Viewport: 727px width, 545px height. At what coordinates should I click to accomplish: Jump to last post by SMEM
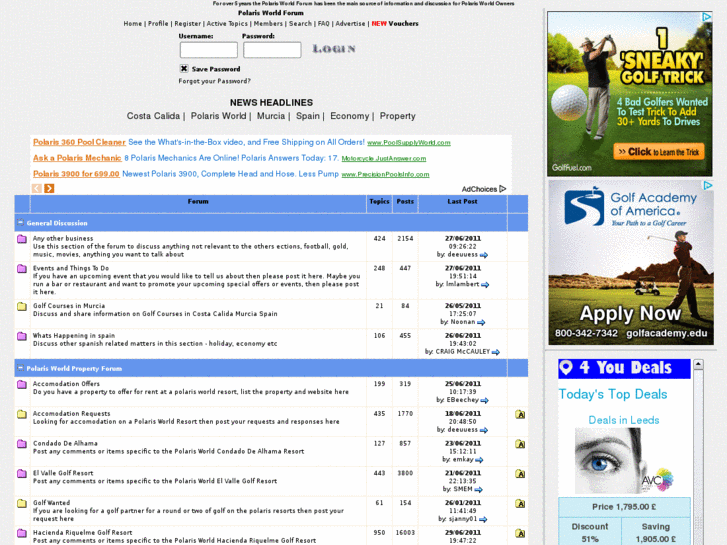pos(478,489)
